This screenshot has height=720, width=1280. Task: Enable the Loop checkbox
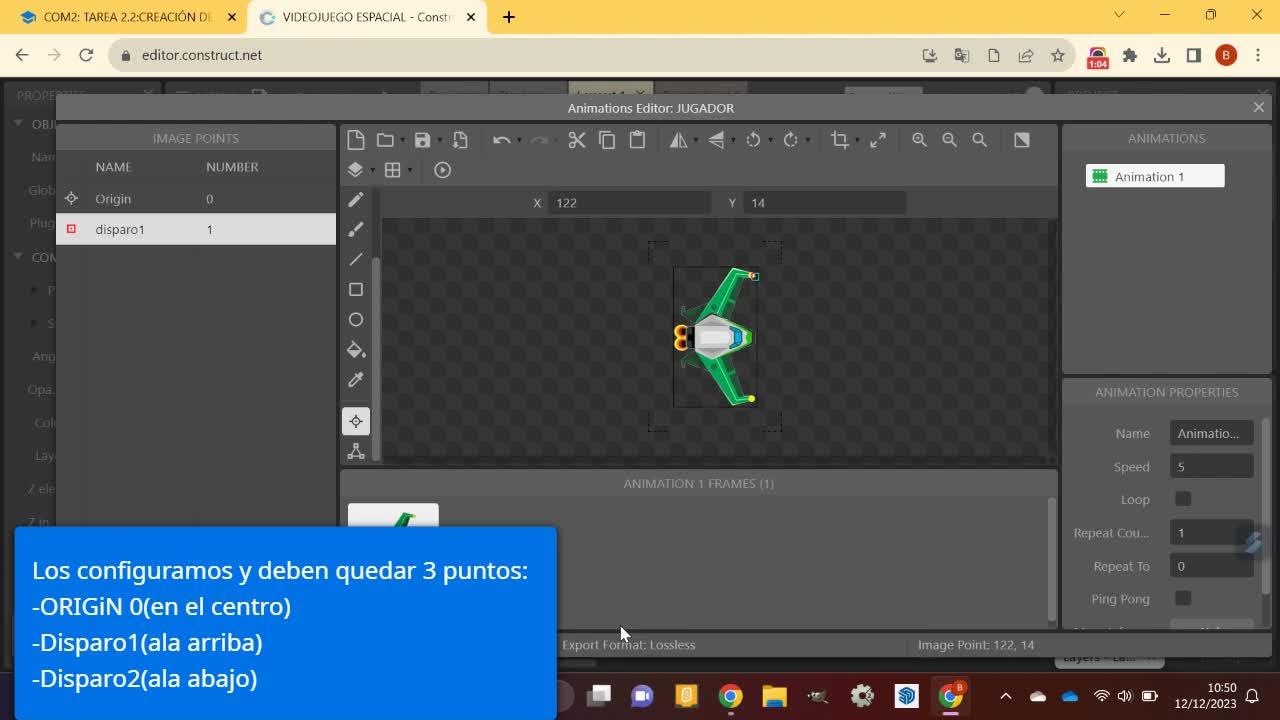1183,499
